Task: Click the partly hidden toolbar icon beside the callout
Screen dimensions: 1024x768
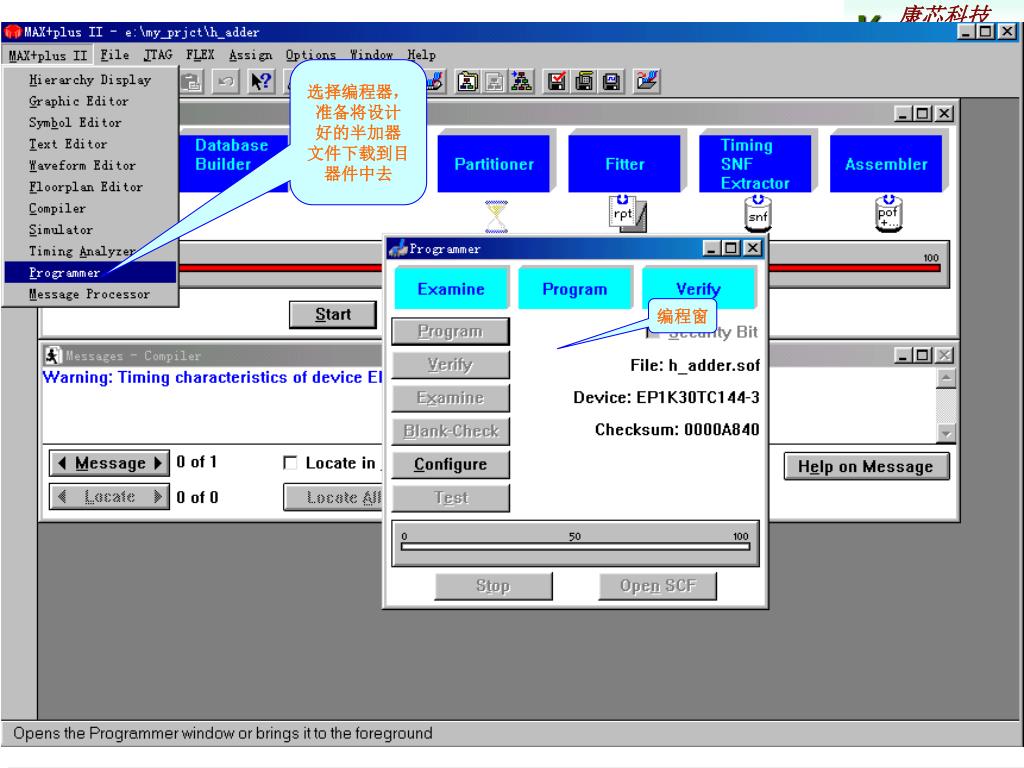Action: (x=436, y=81)
